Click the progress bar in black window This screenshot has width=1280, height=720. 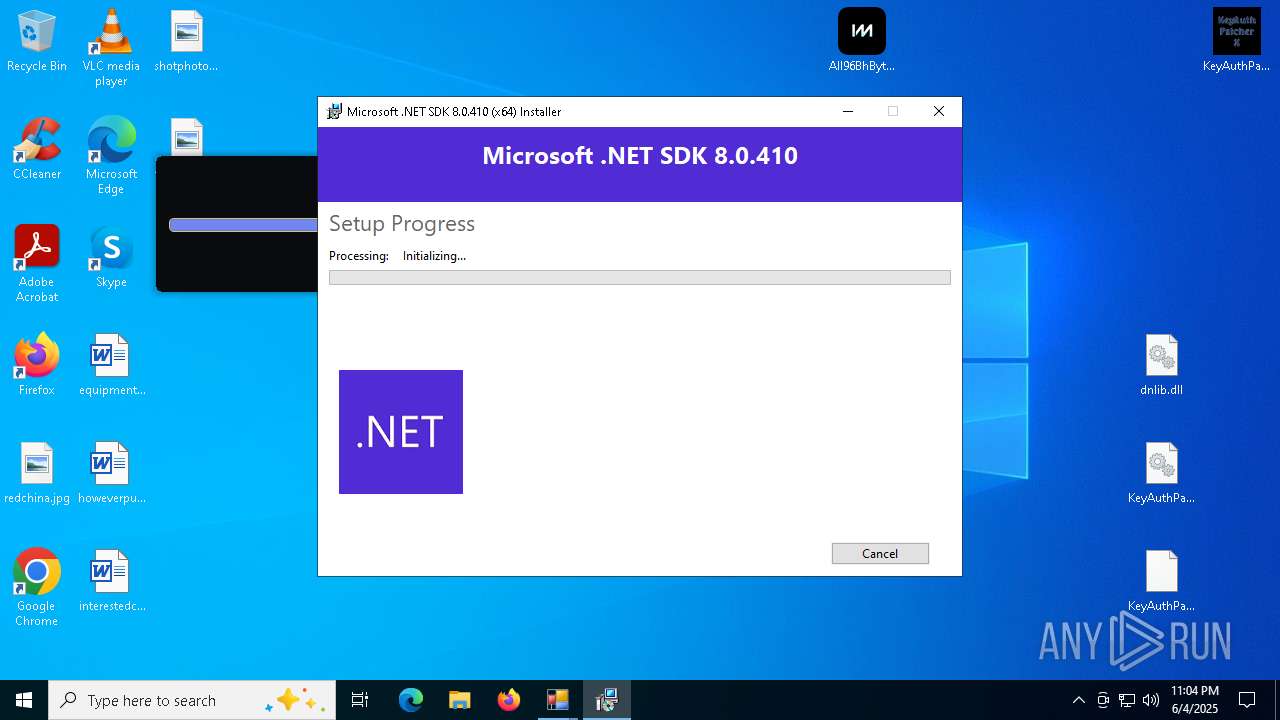click(x=243, y=225)
